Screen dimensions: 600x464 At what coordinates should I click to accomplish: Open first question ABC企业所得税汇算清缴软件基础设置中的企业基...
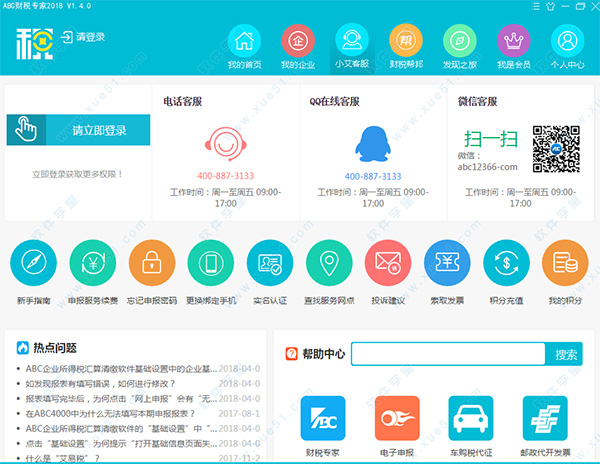(x=121, y=369)
